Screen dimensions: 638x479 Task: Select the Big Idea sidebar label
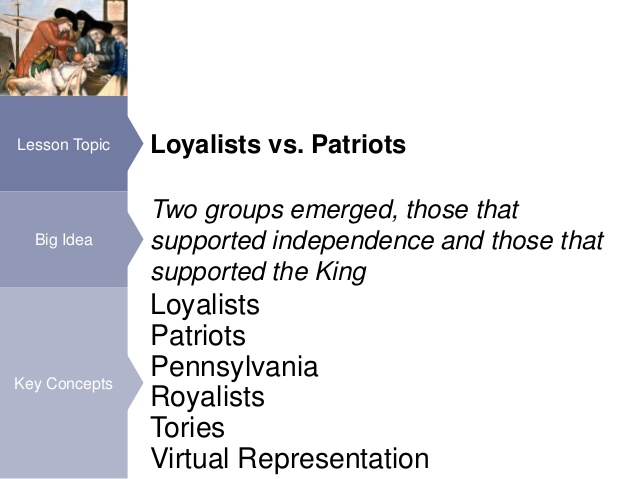point(63,240)
